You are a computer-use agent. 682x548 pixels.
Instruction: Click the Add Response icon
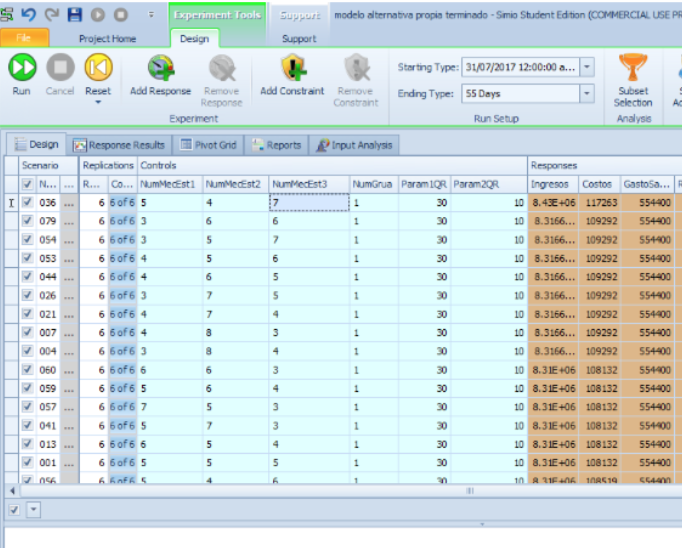[x=160, y=68]
